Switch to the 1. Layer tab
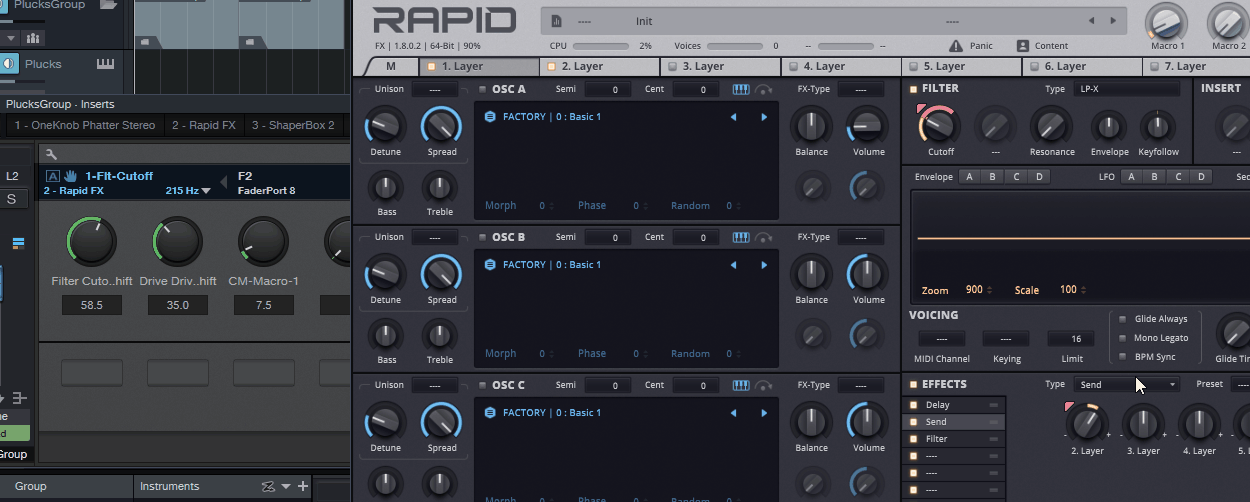The height and width of the screenshot is (502, 1250). [x=481, y=66]
